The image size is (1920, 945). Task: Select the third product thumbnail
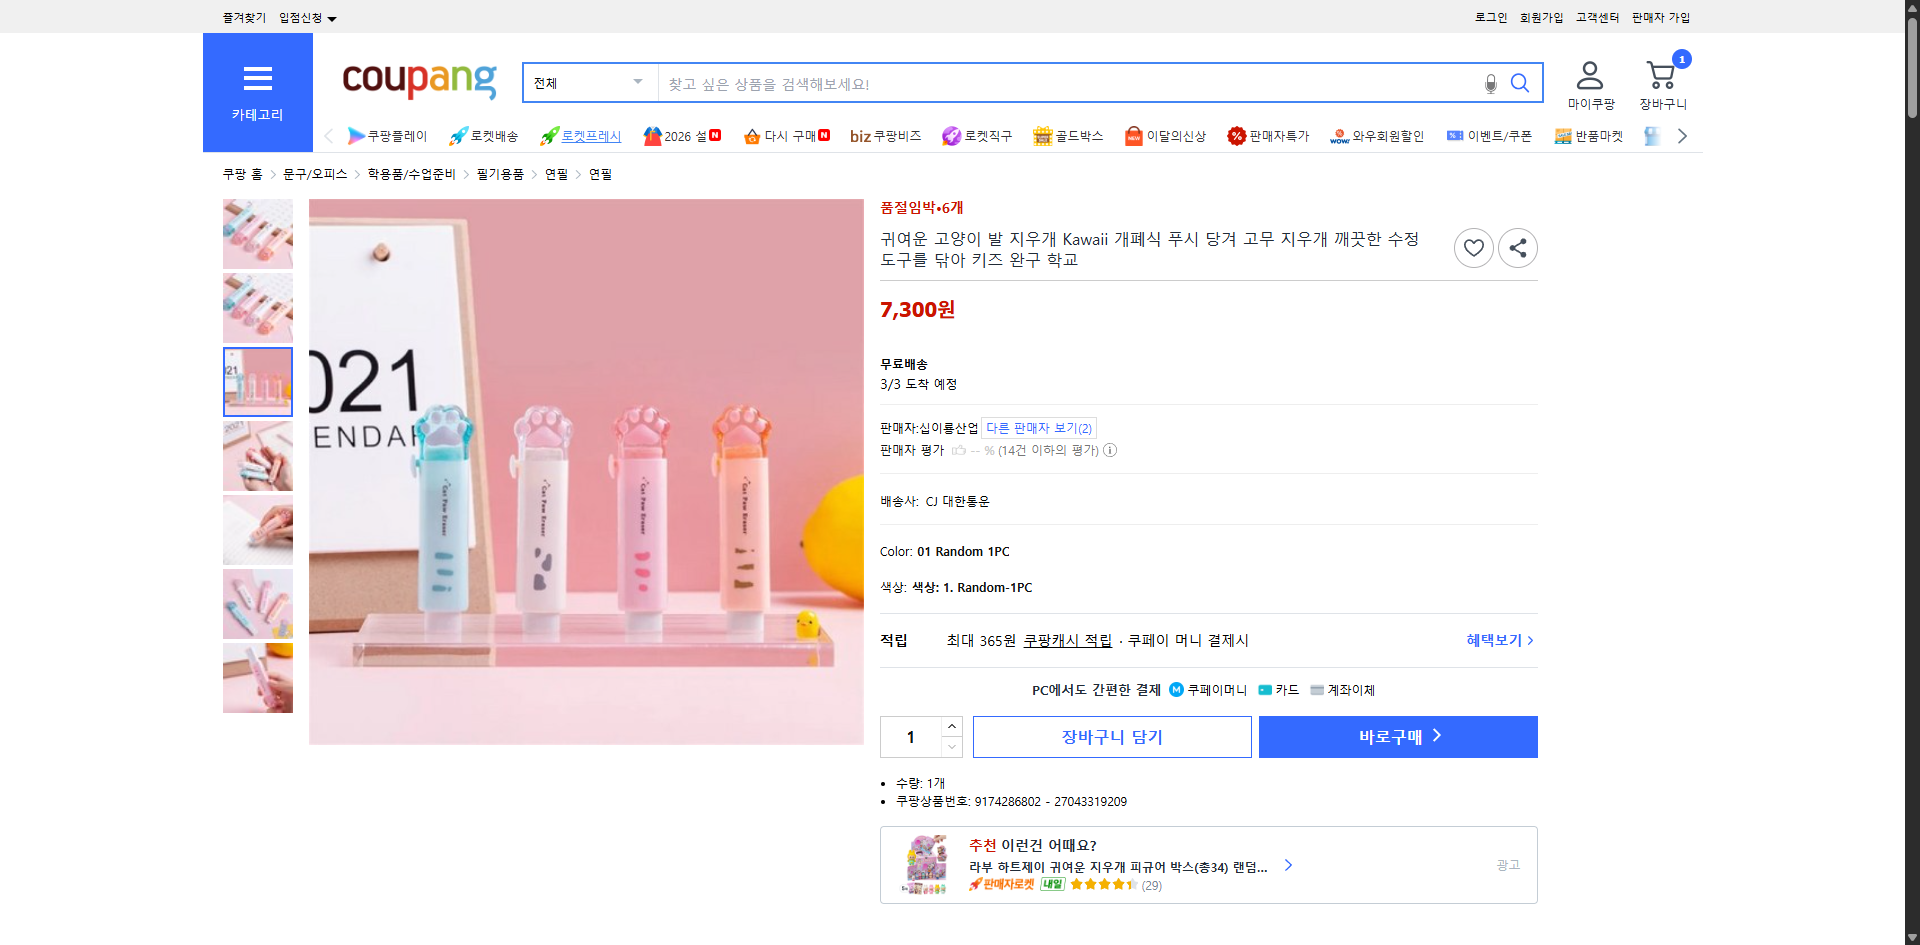(x=257, y=381)
